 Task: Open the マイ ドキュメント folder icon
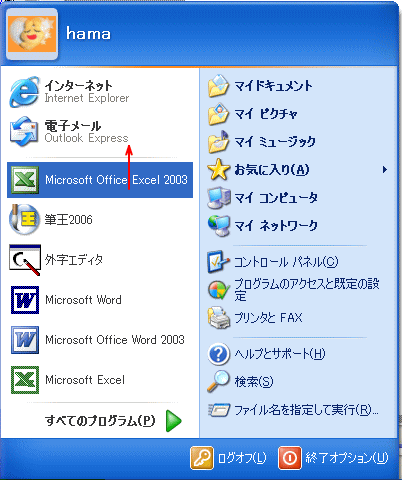click(218, 86)
